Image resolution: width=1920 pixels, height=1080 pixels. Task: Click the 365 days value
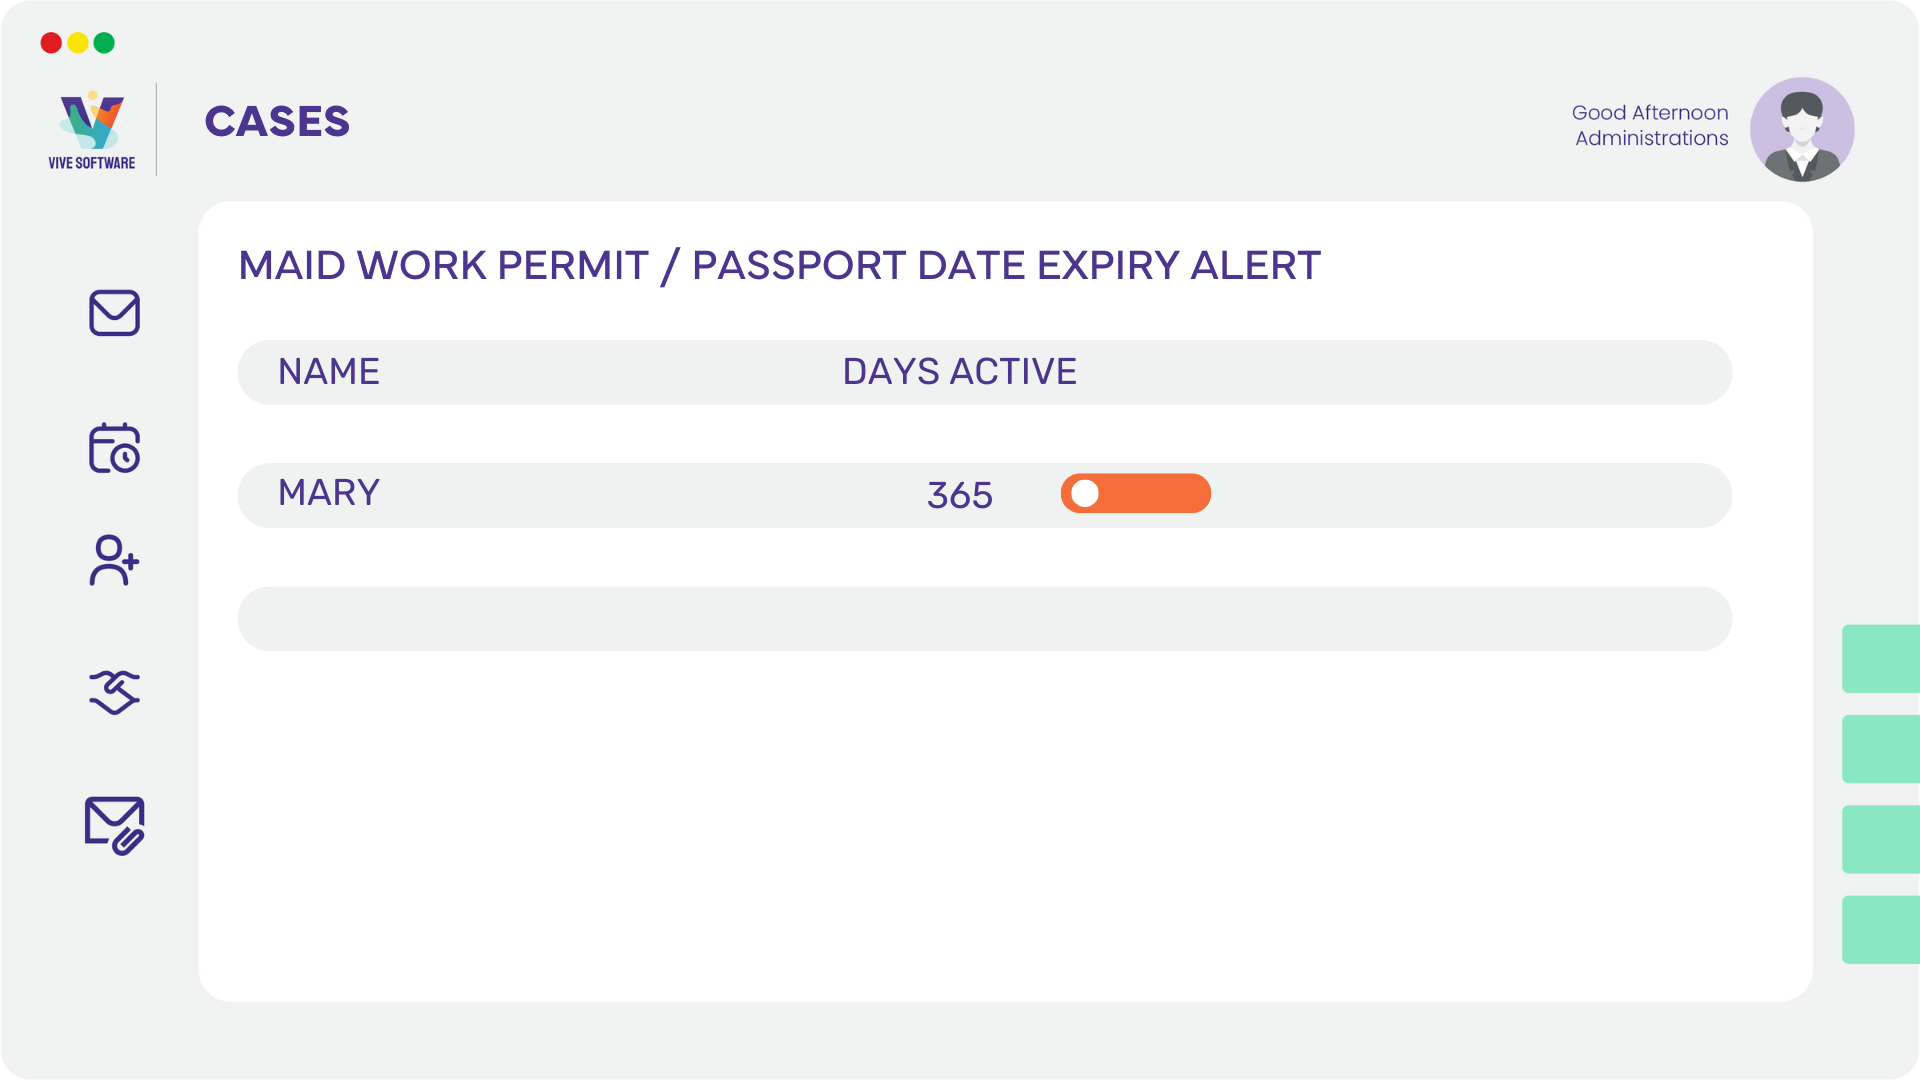click(960, 495)
